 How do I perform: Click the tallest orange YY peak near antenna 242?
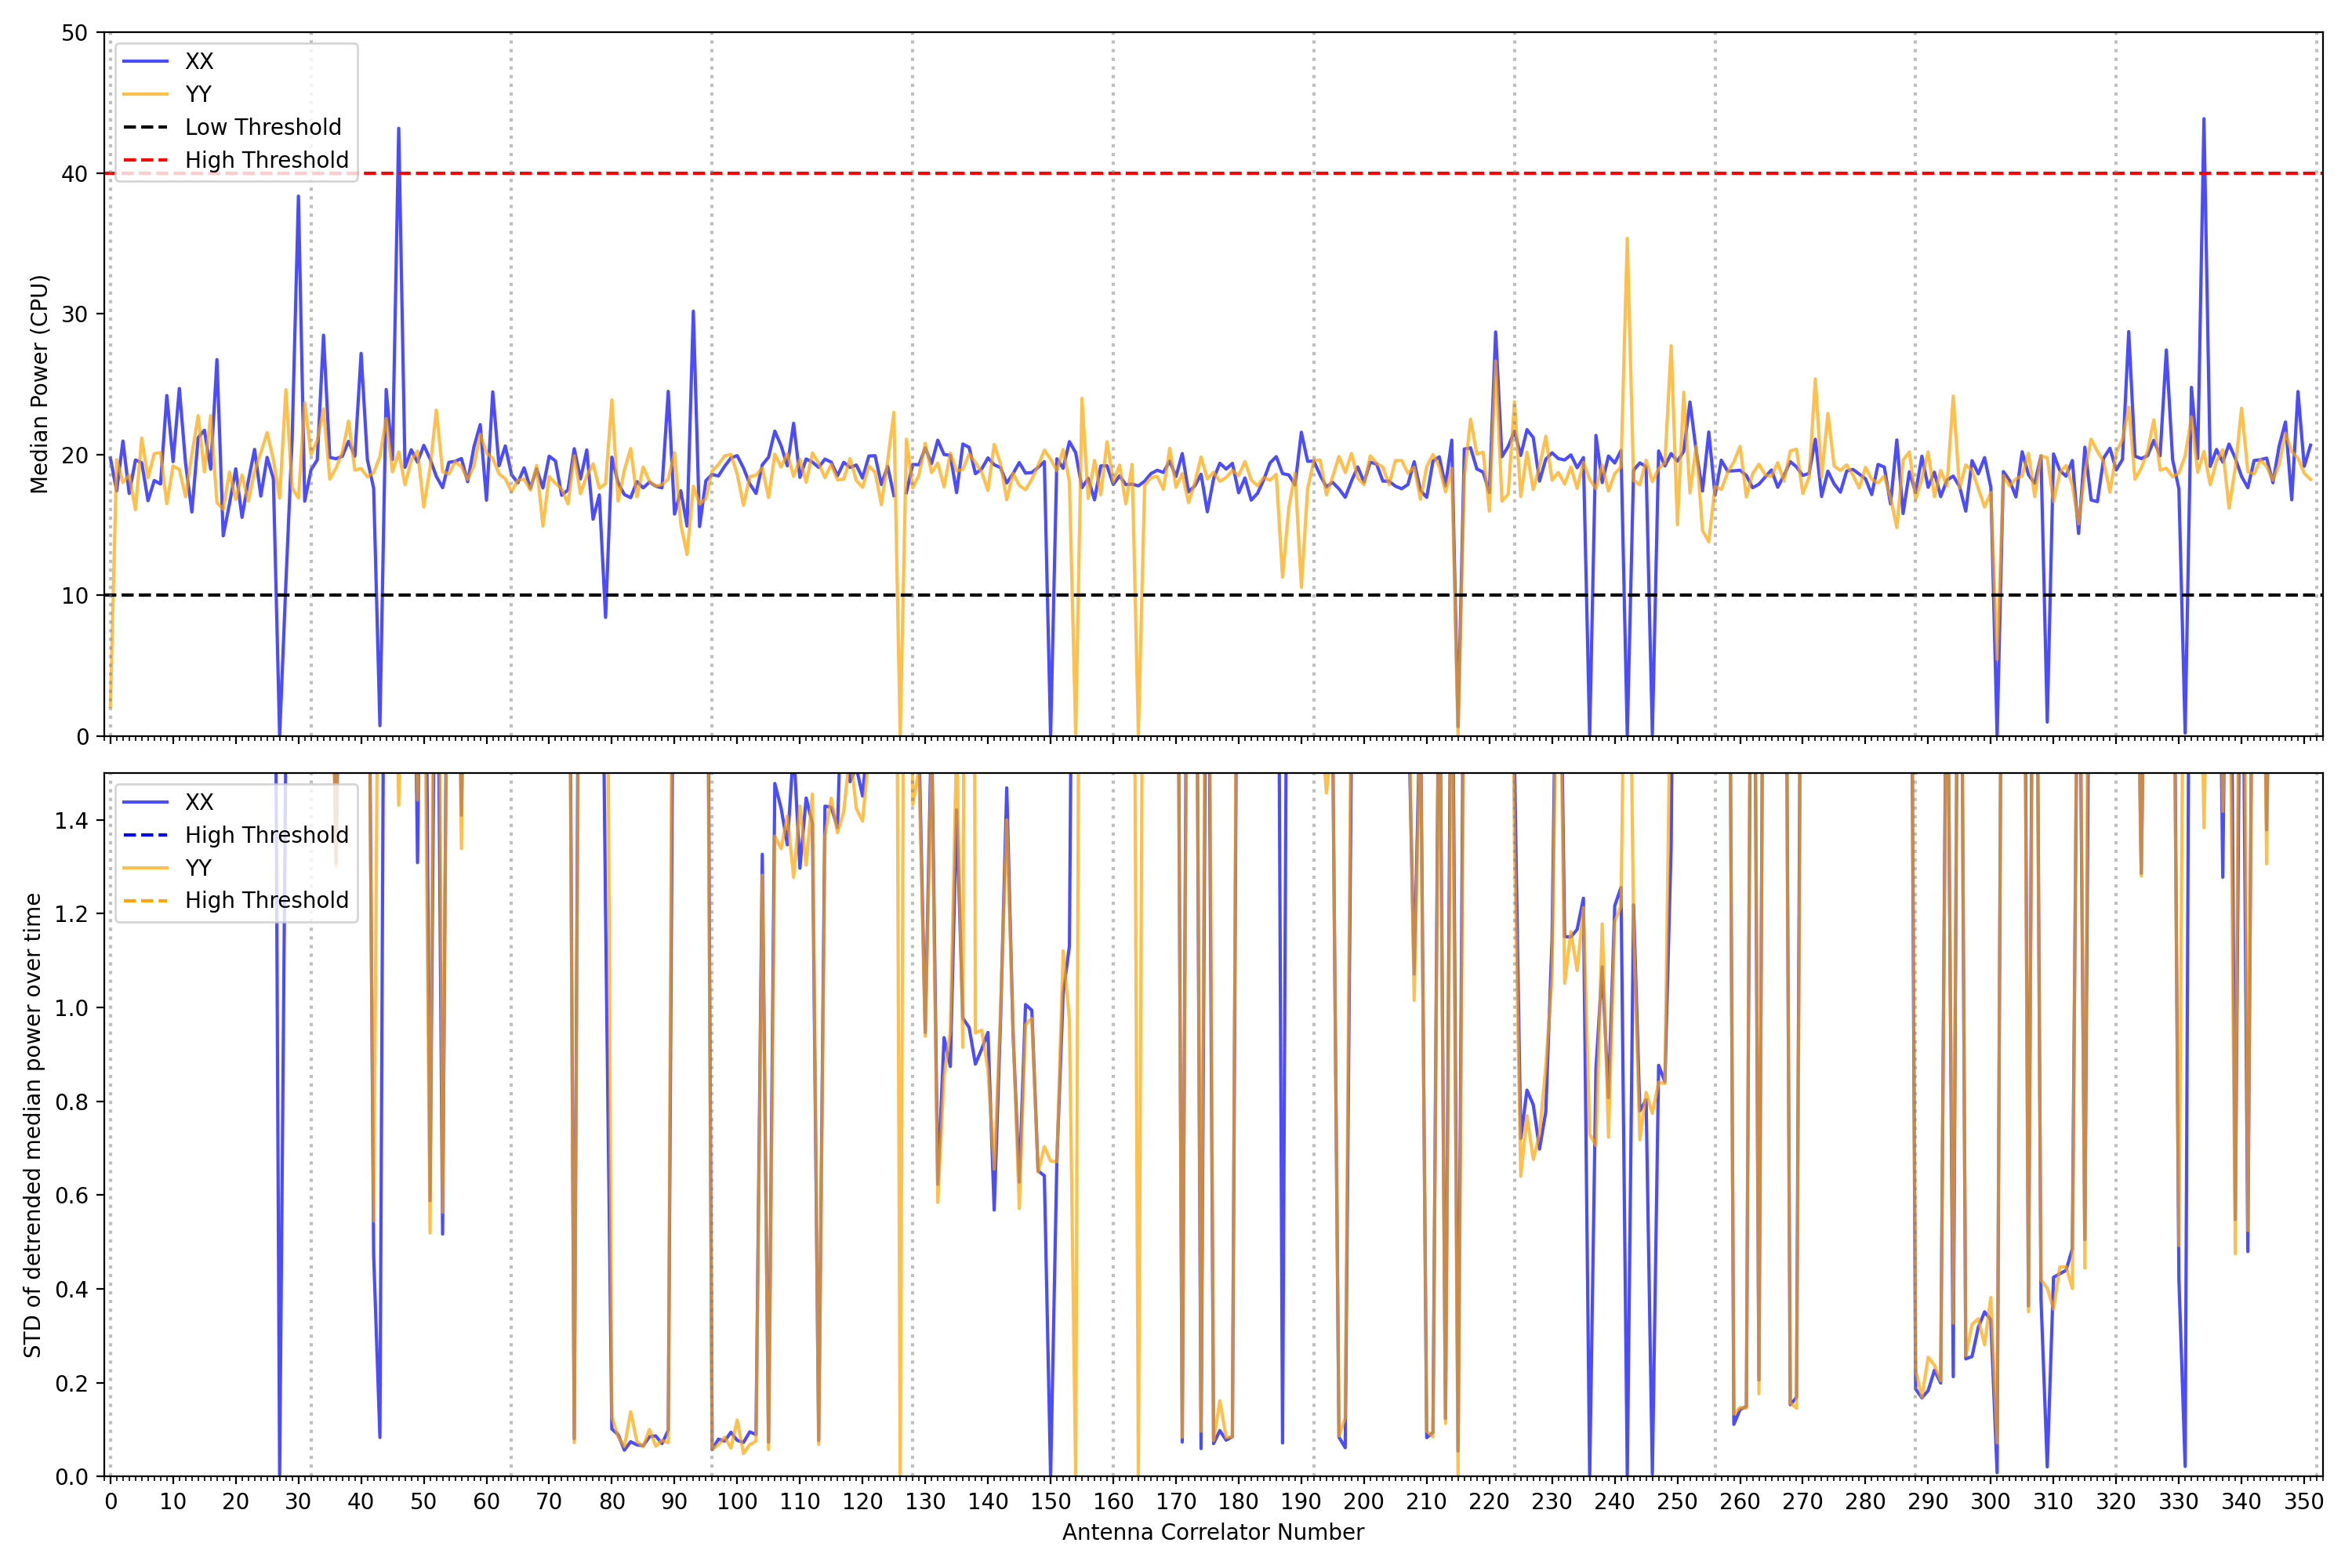(1627, 239)
